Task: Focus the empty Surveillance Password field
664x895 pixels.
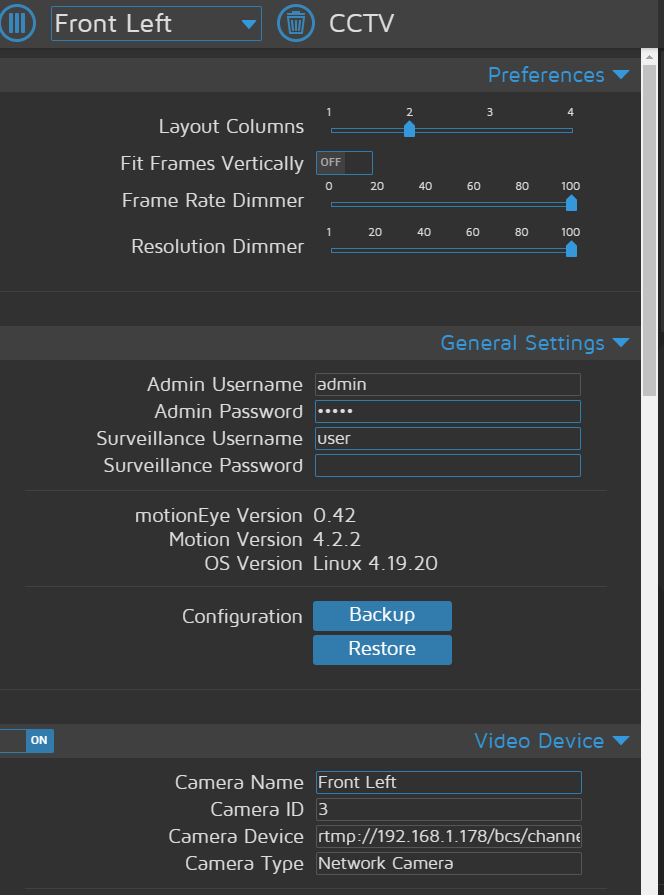Action: point(447,465)
